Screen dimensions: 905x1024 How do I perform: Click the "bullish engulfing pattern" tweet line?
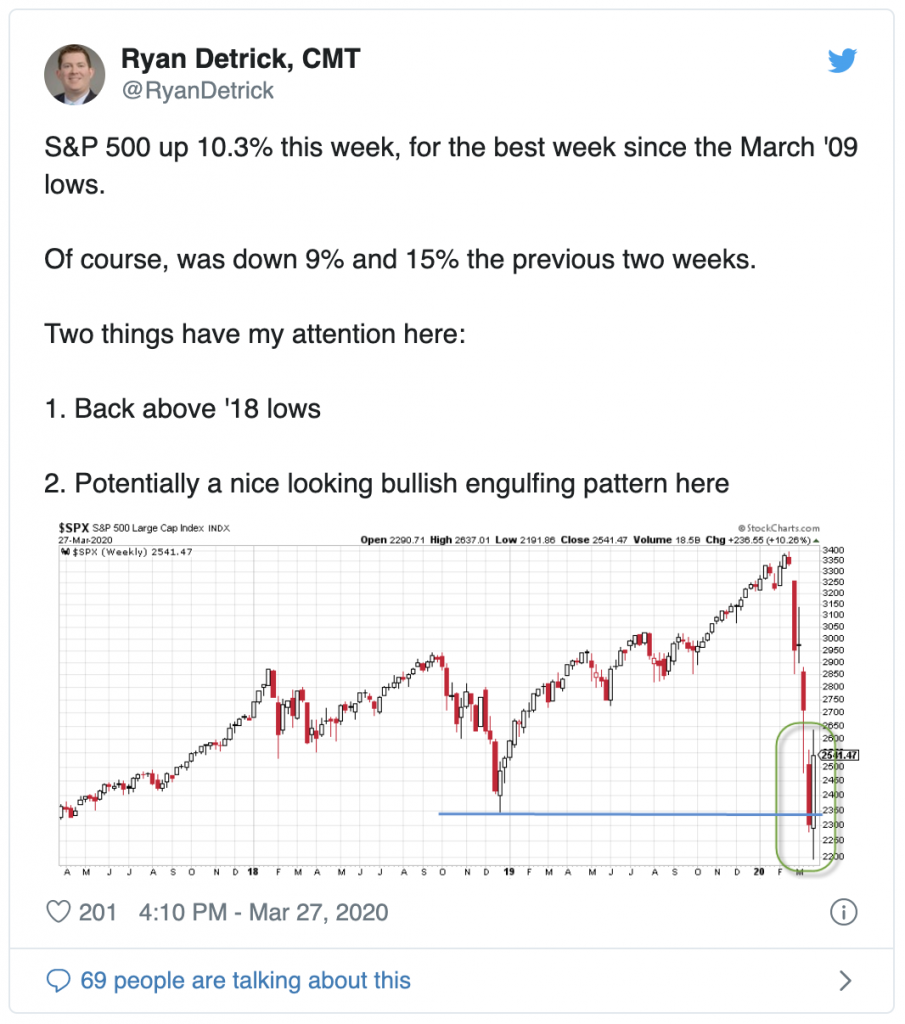[386, 483]
